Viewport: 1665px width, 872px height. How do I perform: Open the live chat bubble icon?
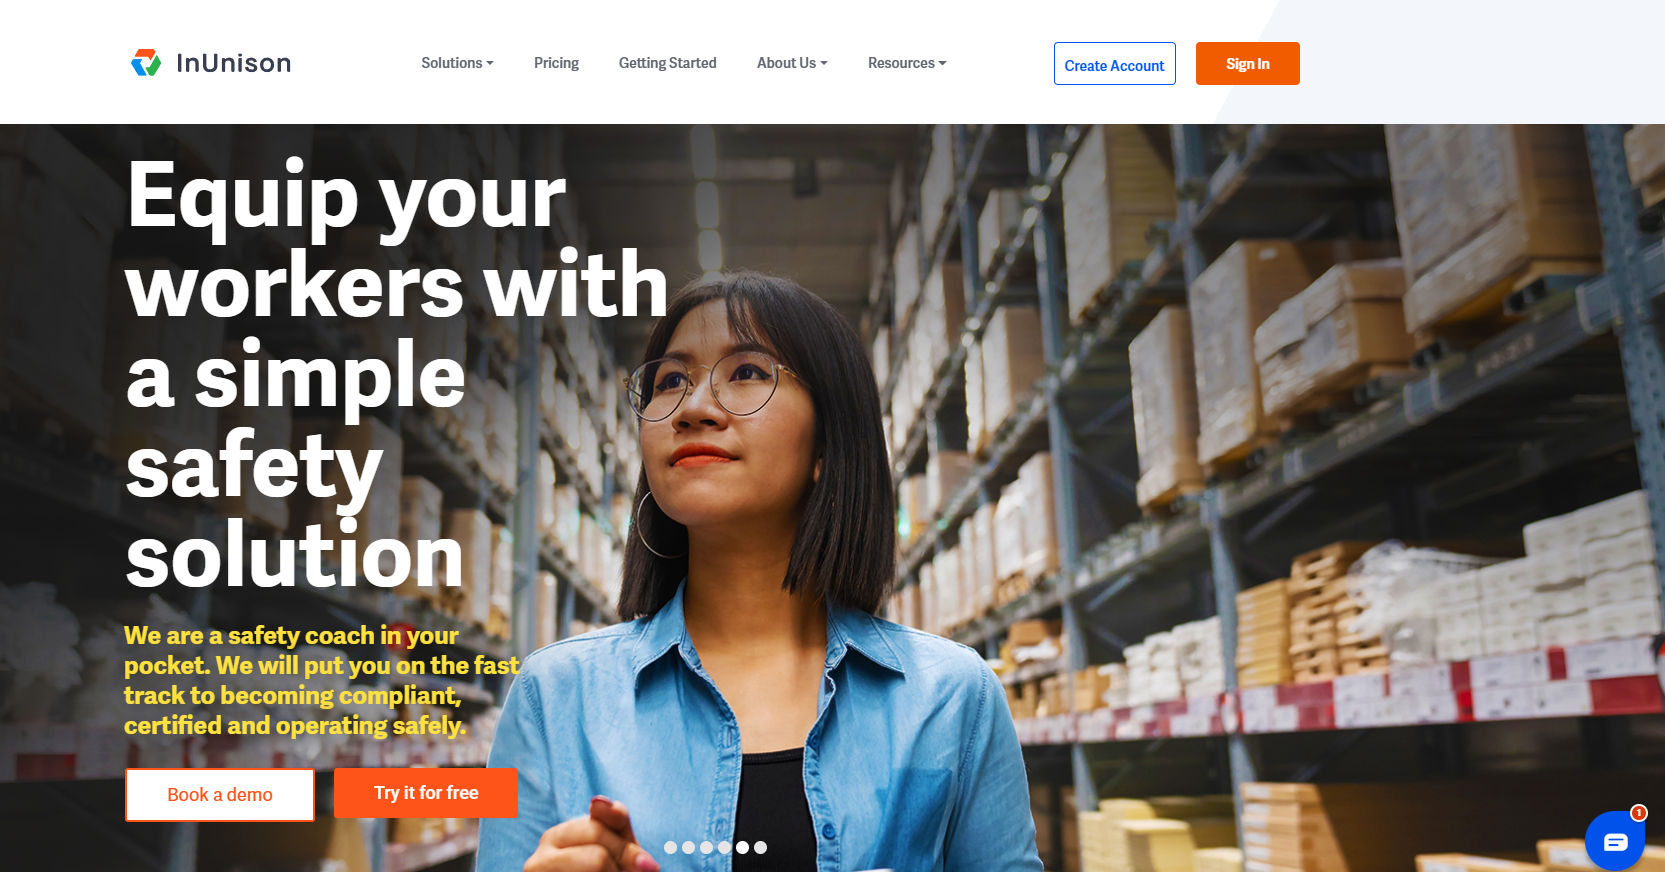pos(1615,841)
